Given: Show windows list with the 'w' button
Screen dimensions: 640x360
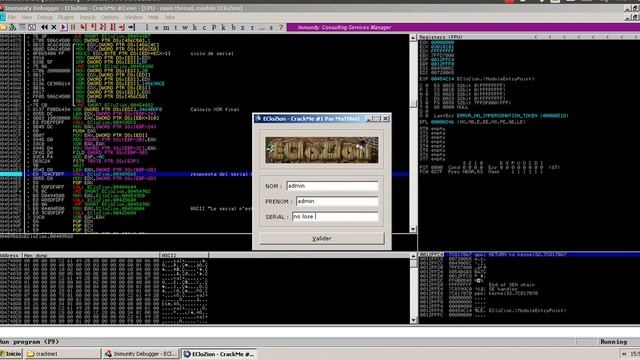Looking at the screenshot, I should point(185,27).
